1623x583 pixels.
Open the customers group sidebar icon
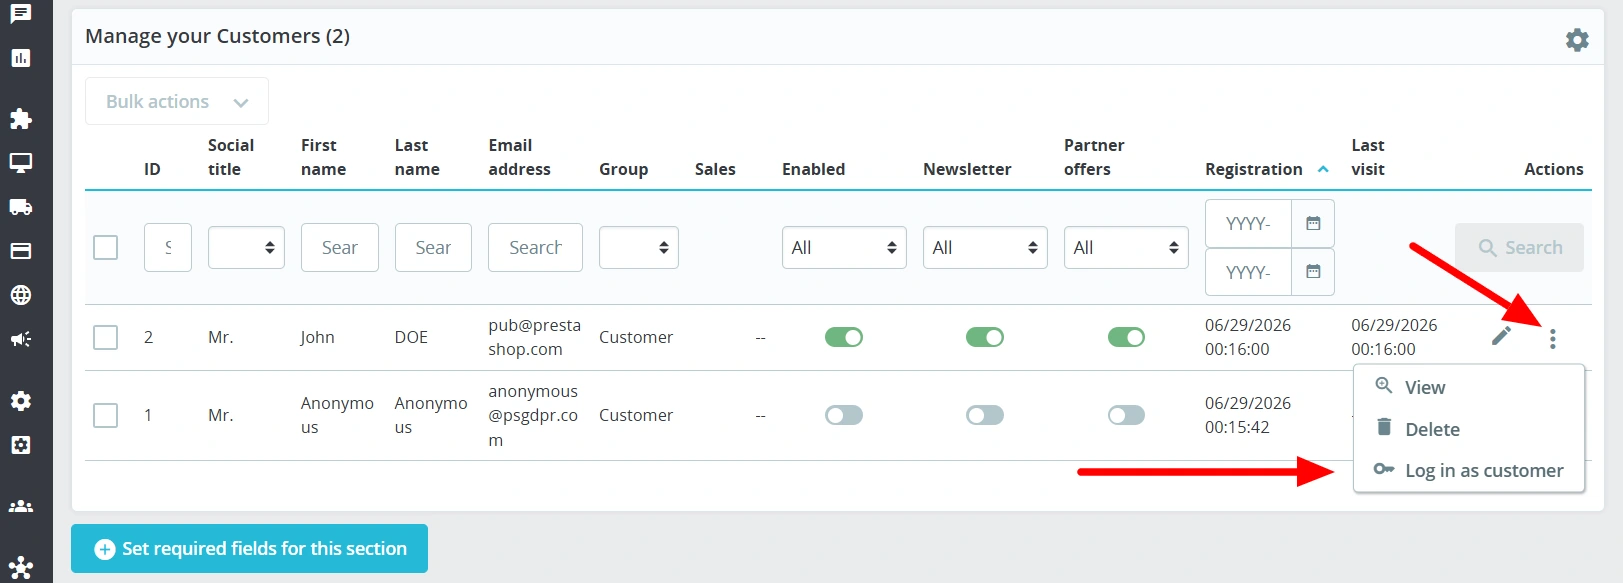21,507
